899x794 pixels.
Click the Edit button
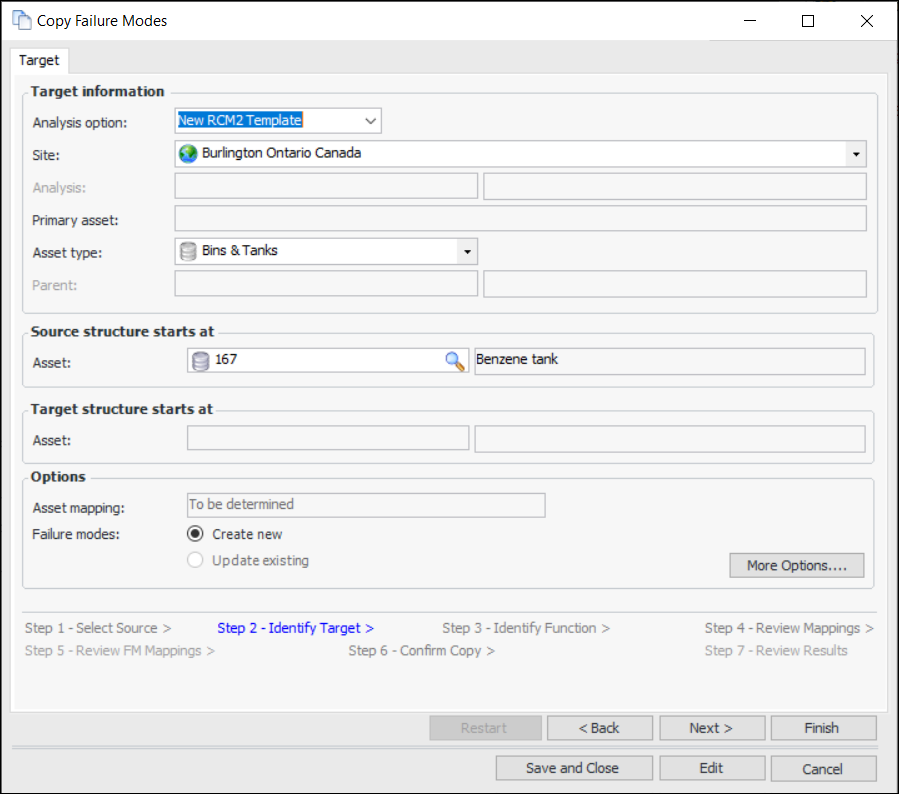tap(711, 768)
